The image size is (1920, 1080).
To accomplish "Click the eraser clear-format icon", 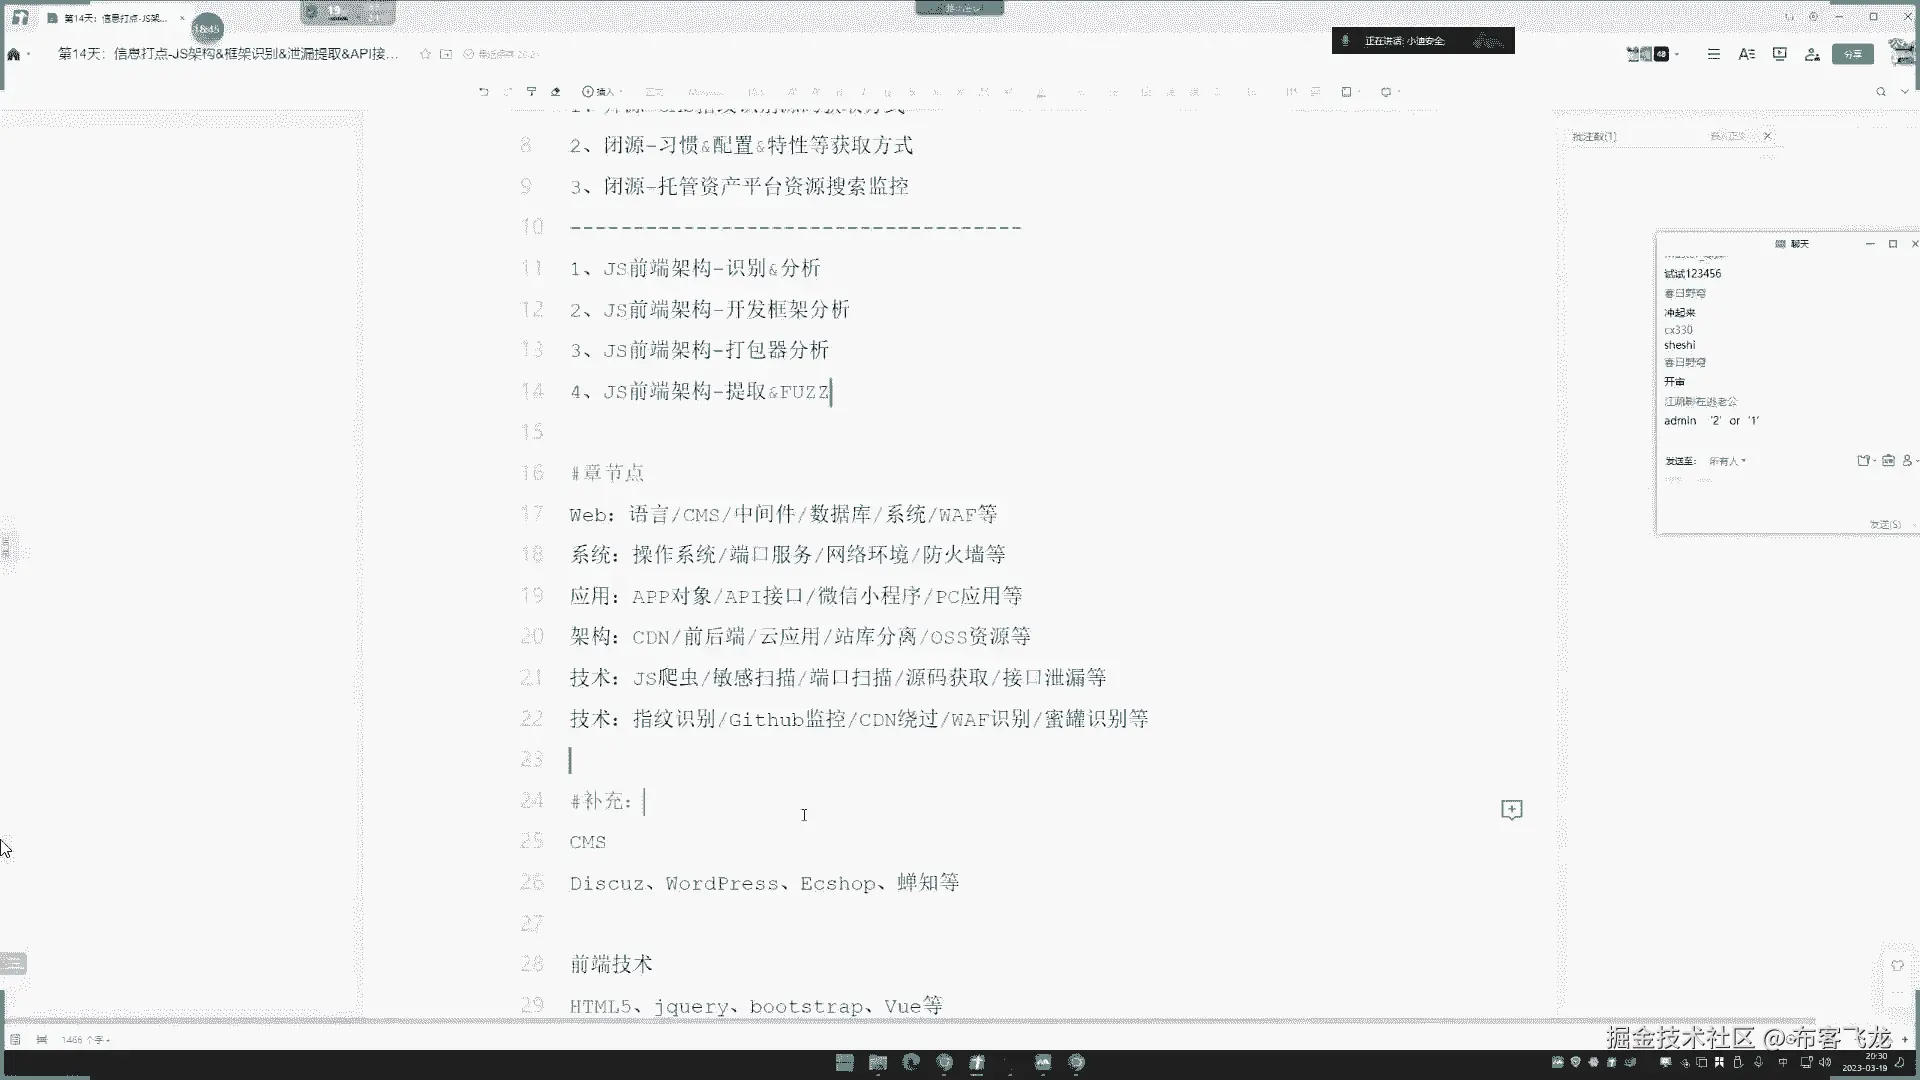I will (556, 91).
